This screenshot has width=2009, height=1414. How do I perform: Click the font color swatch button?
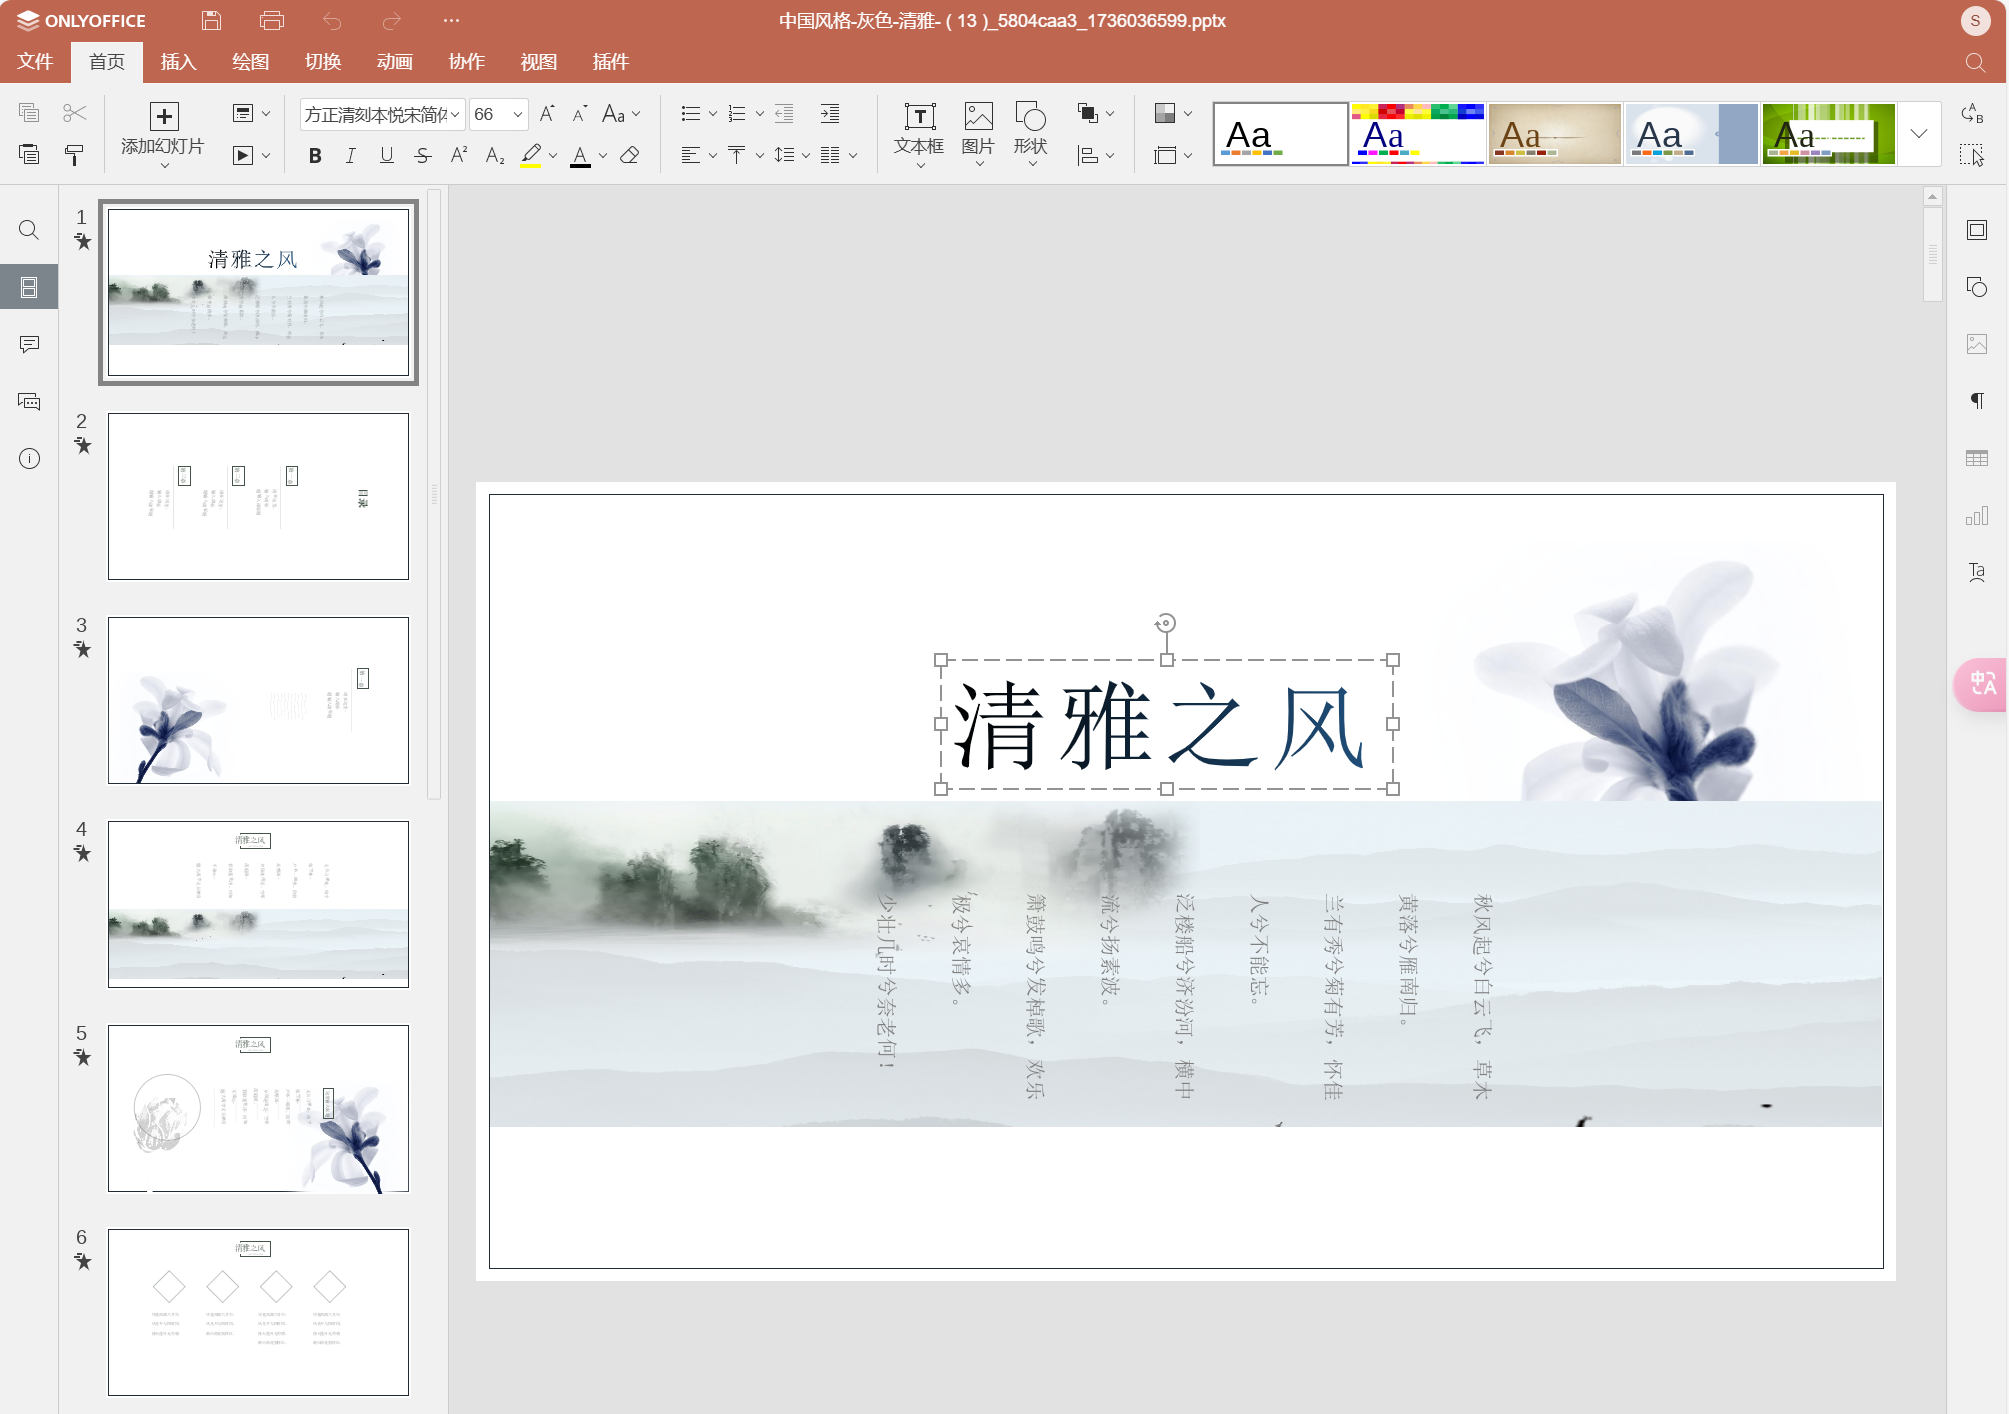click(580, 155)
